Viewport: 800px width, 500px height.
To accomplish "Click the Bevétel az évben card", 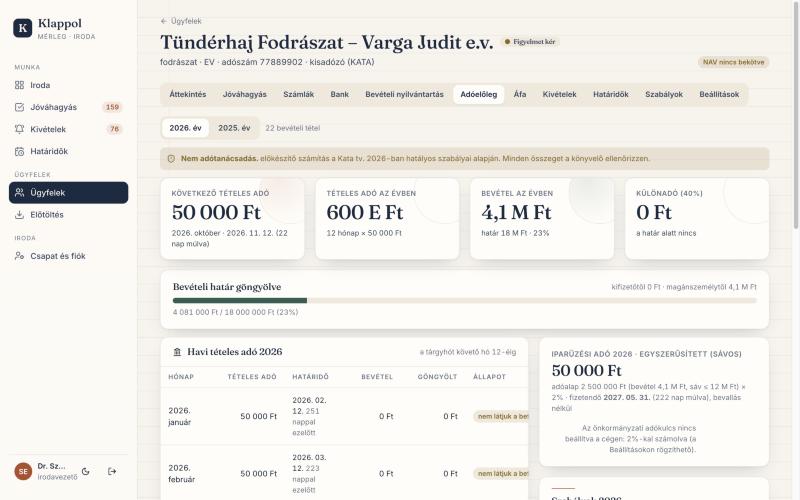I will (542, 218).
